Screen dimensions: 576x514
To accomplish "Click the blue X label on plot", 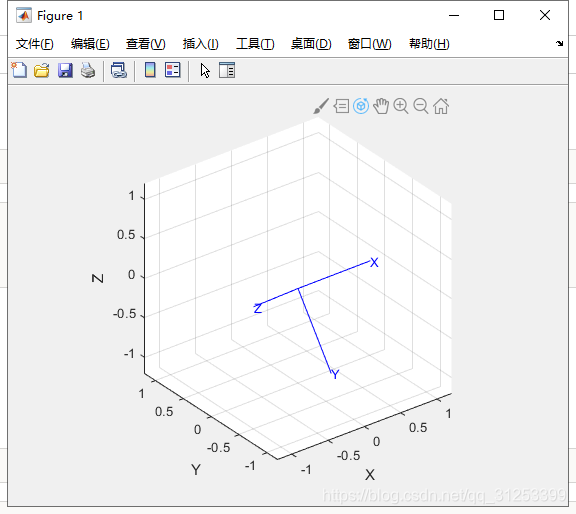I will pyautogui.click(x=374, y=262).
